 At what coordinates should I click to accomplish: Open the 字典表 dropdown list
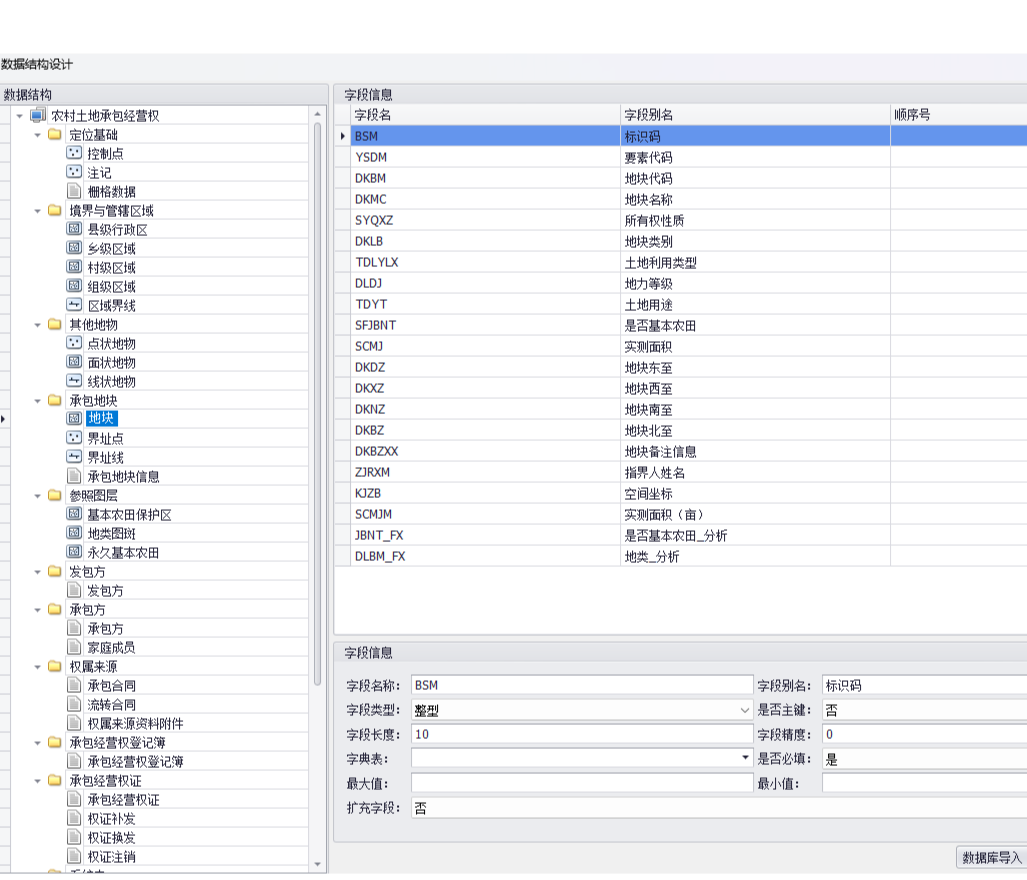(745, 758)
